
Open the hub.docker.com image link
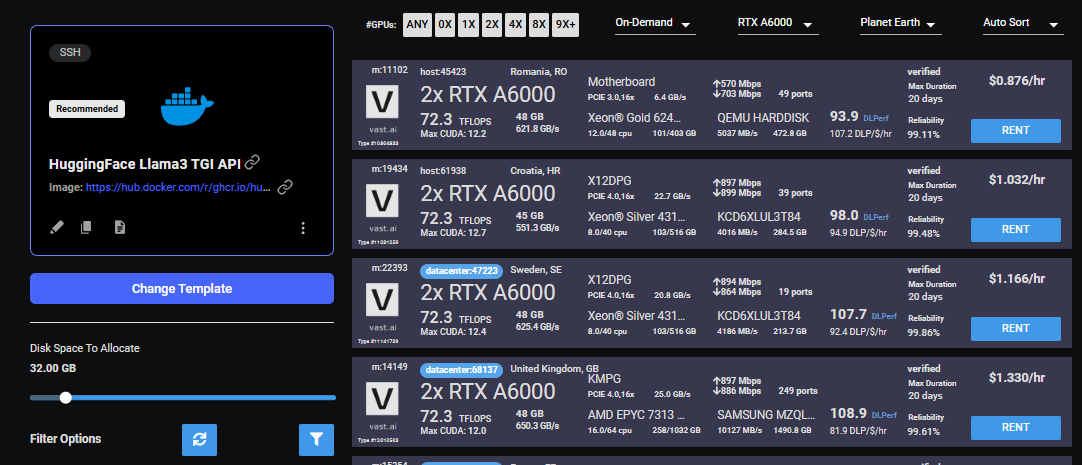[x=178, y=187]
